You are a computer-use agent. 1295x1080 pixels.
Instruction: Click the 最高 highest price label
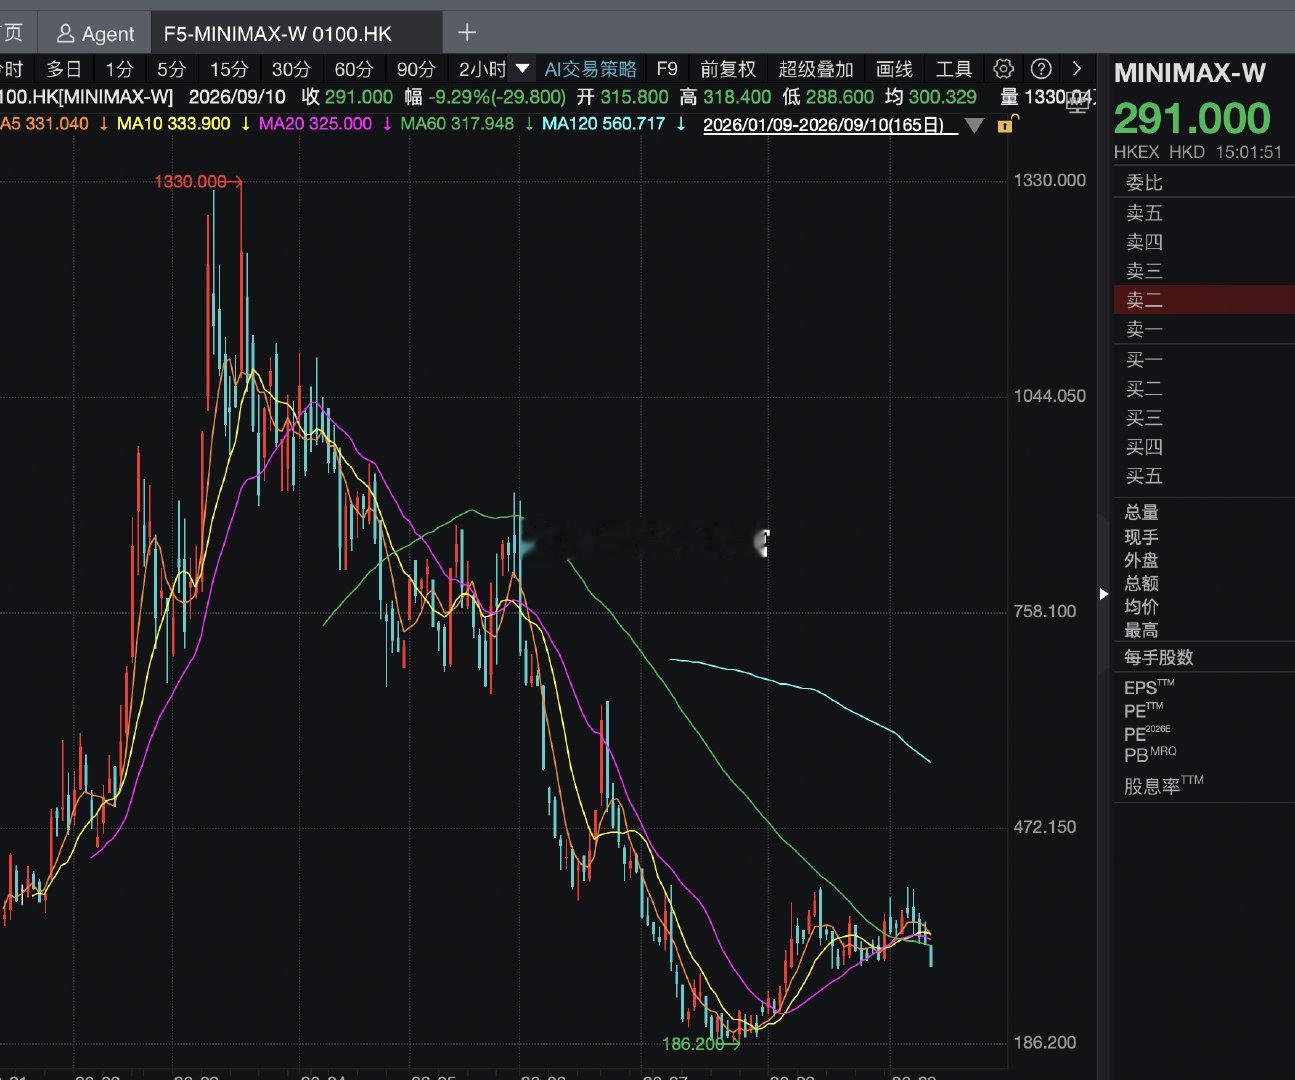1141,630
